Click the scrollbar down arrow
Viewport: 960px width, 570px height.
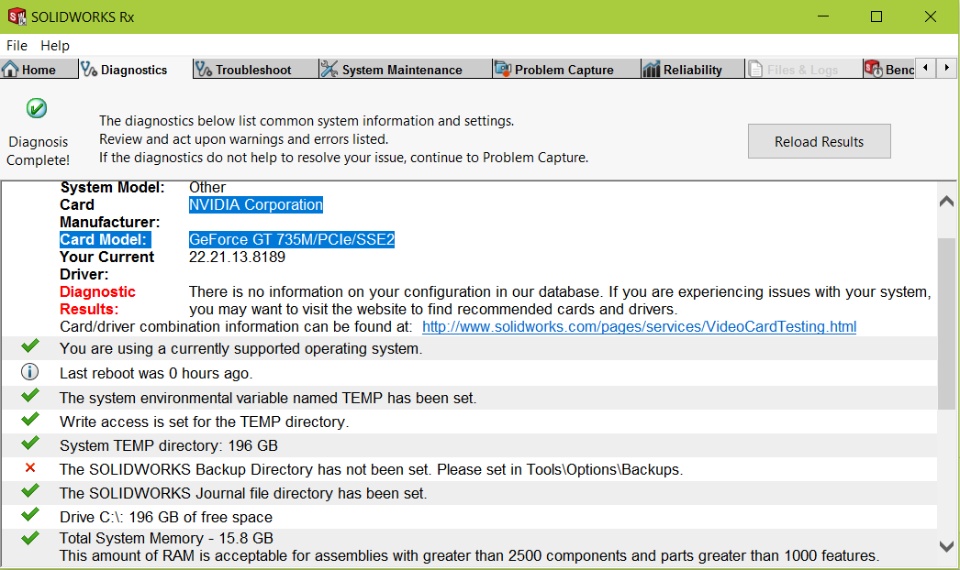tap(947, 546)
